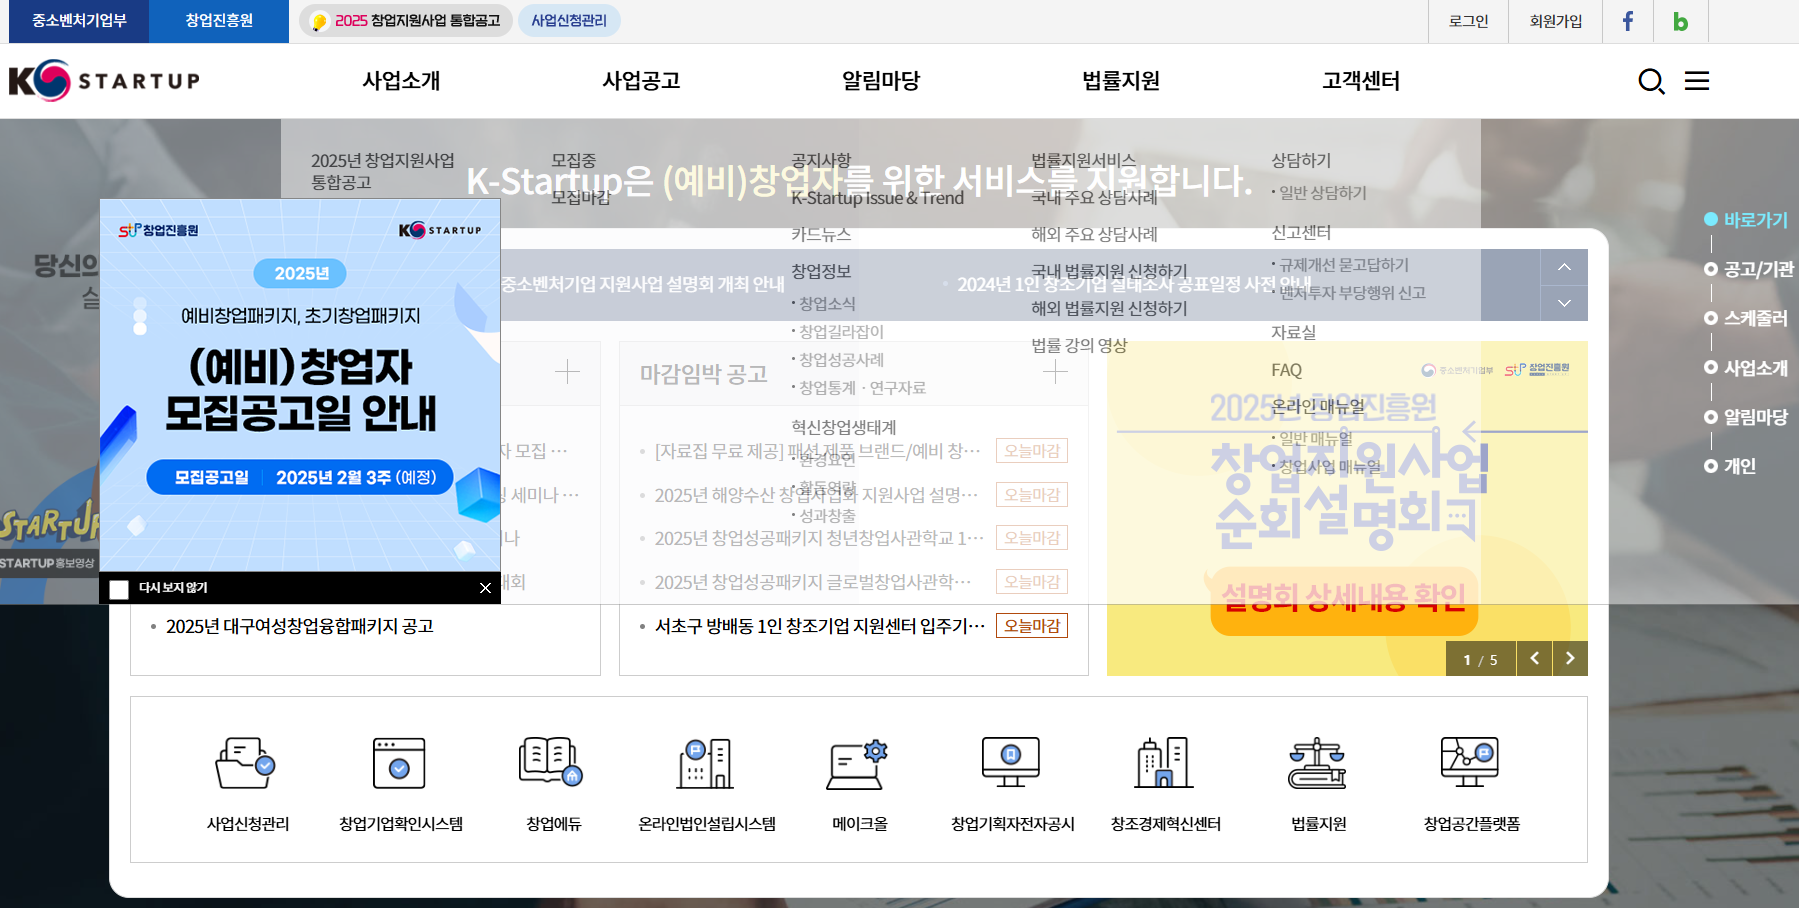This screenshot has height=908, width=1799.
Task: Switch to 창업진흥원 top tab
Action: click(219, 21)
